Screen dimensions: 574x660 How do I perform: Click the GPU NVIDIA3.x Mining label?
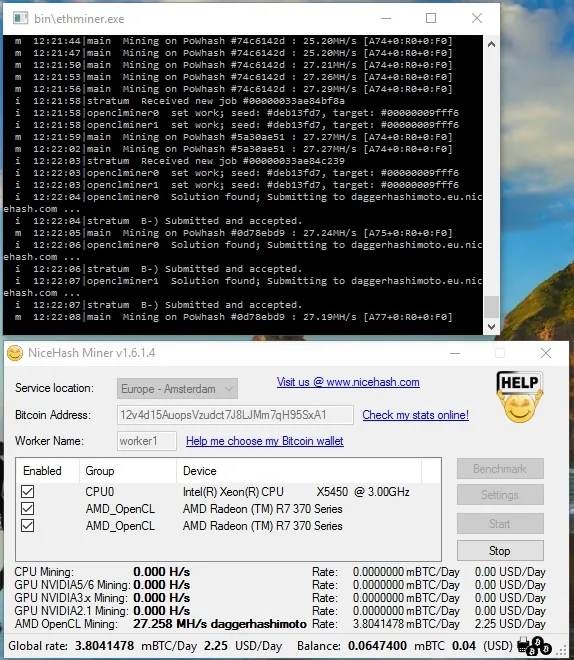tap(71, 598)
